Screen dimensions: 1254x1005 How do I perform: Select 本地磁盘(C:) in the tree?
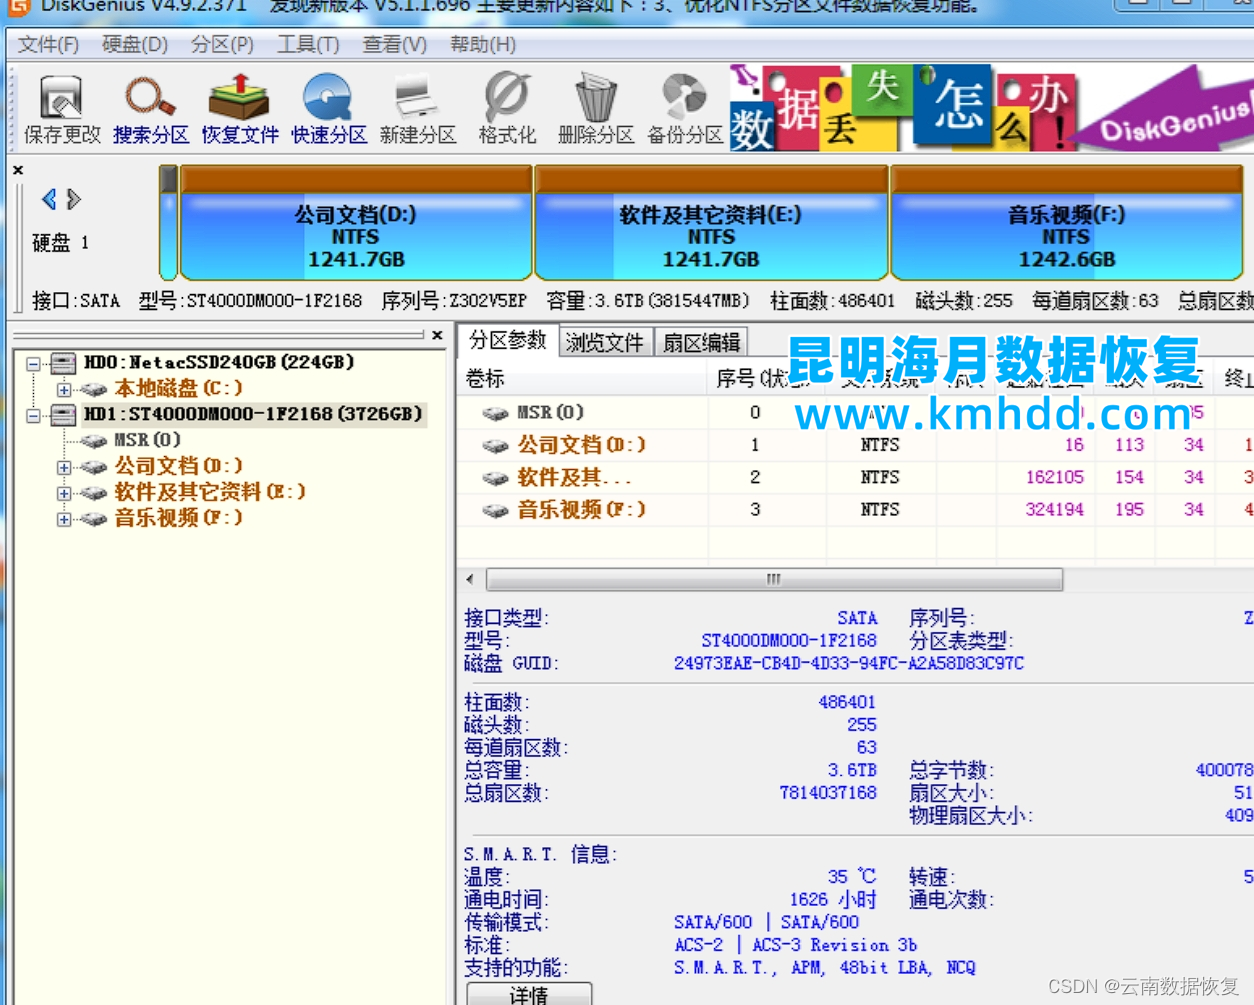pyautogui.click(x=178, y=388)
